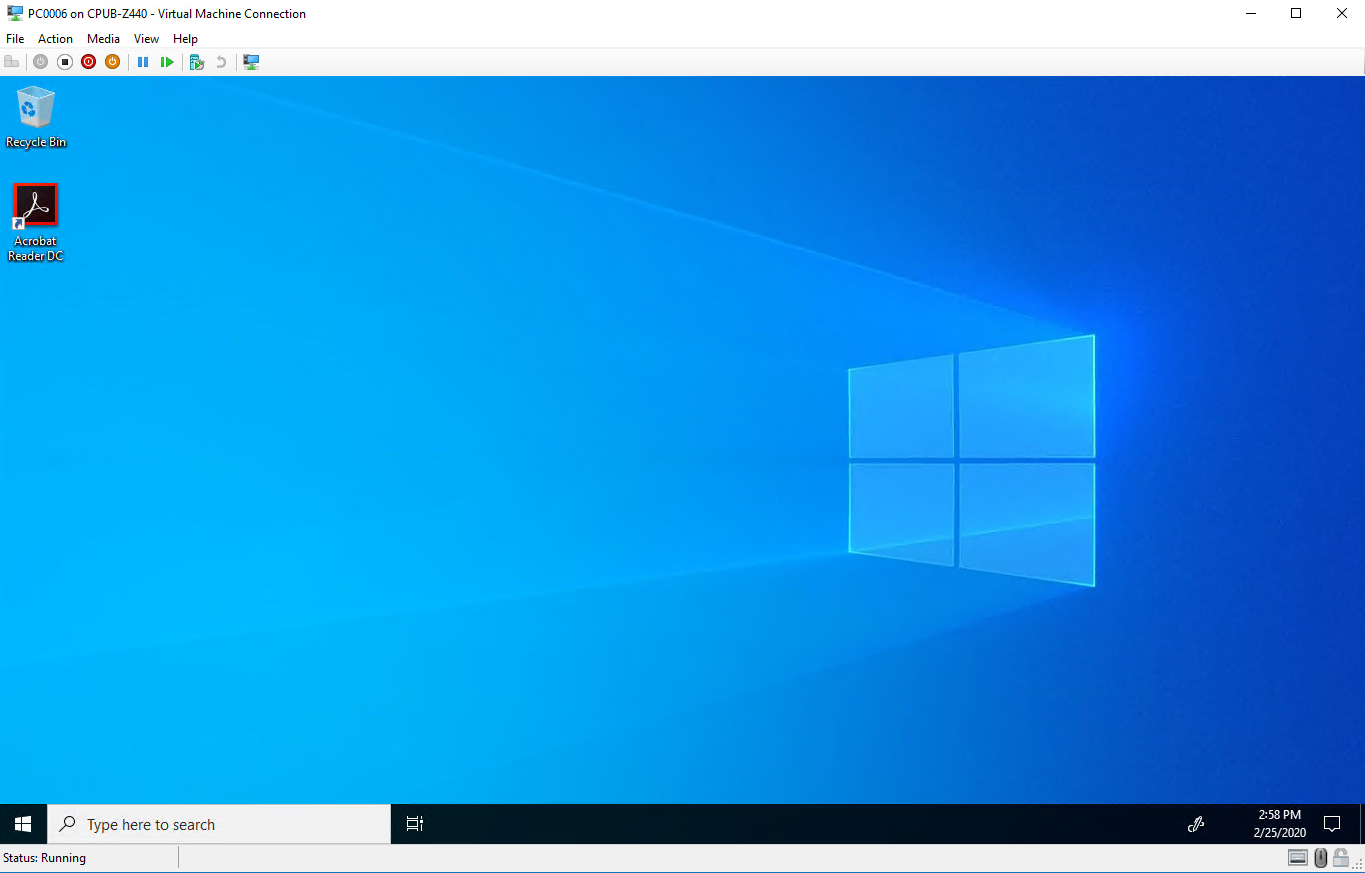The image size is (1365, 873).
Task: Take a checkpoint of the VM
Action: 196,61
